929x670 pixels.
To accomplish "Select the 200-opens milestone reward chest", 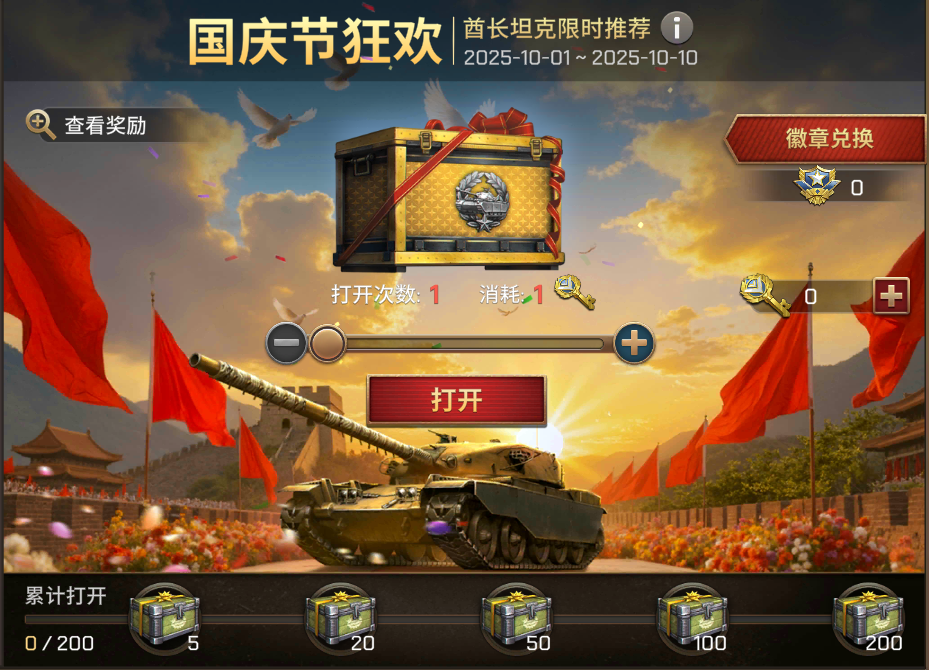I will 869,617.
